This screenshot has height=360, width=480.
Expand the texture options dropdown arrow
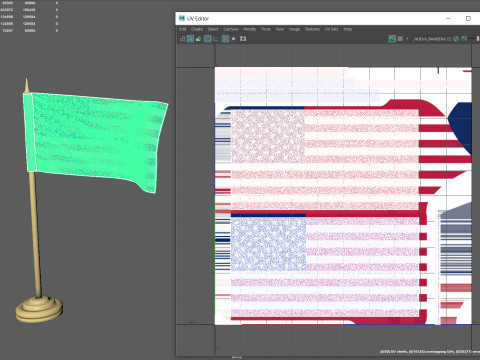pos(407,39)
